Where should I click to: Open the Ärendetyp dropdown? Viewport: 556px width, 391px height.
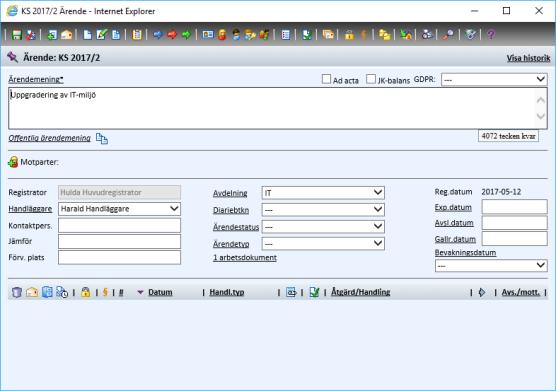click(323, 244)
